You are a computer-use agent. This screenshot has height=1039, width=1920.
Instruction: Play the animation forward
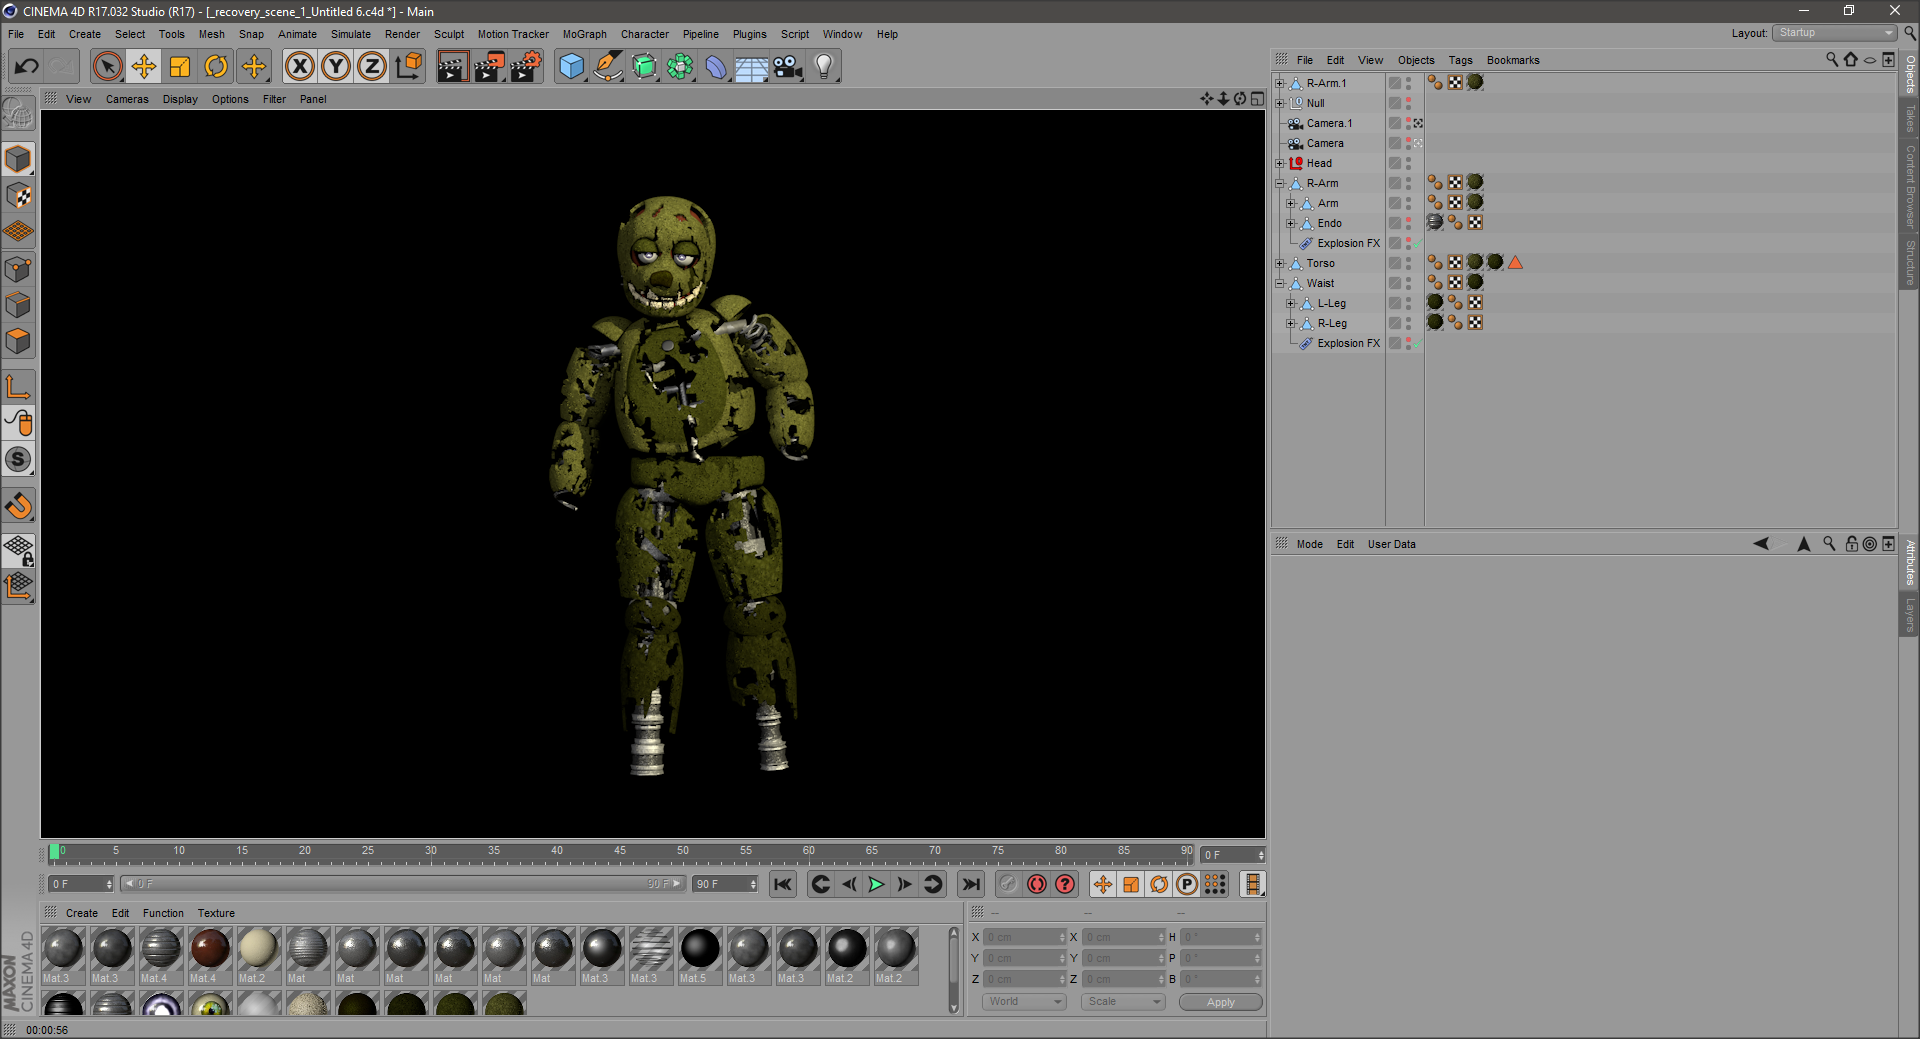[x=876, y=884]
